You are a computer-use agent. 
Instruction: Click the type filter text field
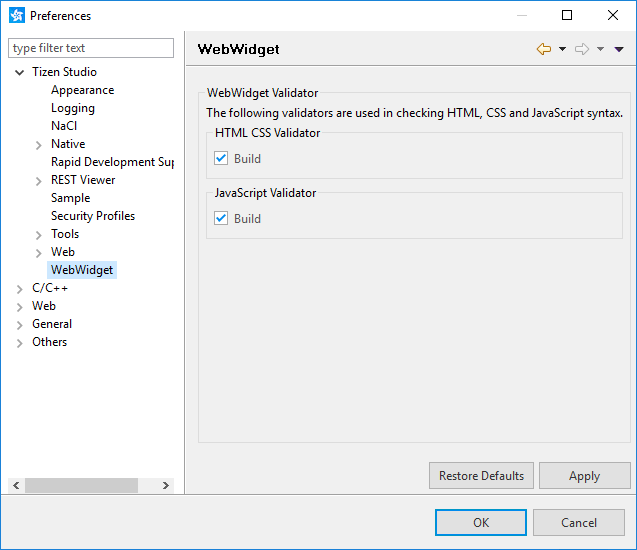point(91,48)
